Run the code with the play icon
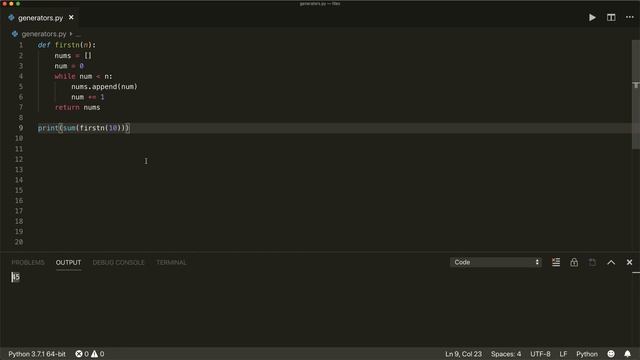This screenshot has height=360, width=640. pyautogui.click(x=592, y=18)
